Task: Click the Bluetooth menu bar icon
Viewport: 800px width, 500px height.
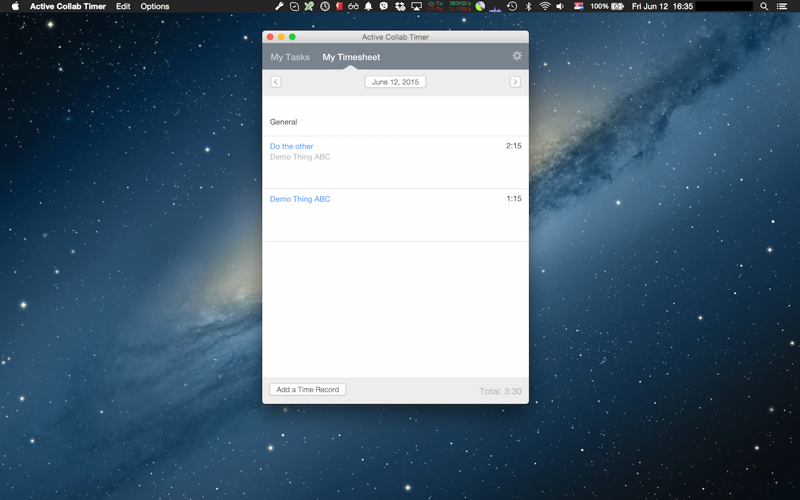Action: pos(529,6)
